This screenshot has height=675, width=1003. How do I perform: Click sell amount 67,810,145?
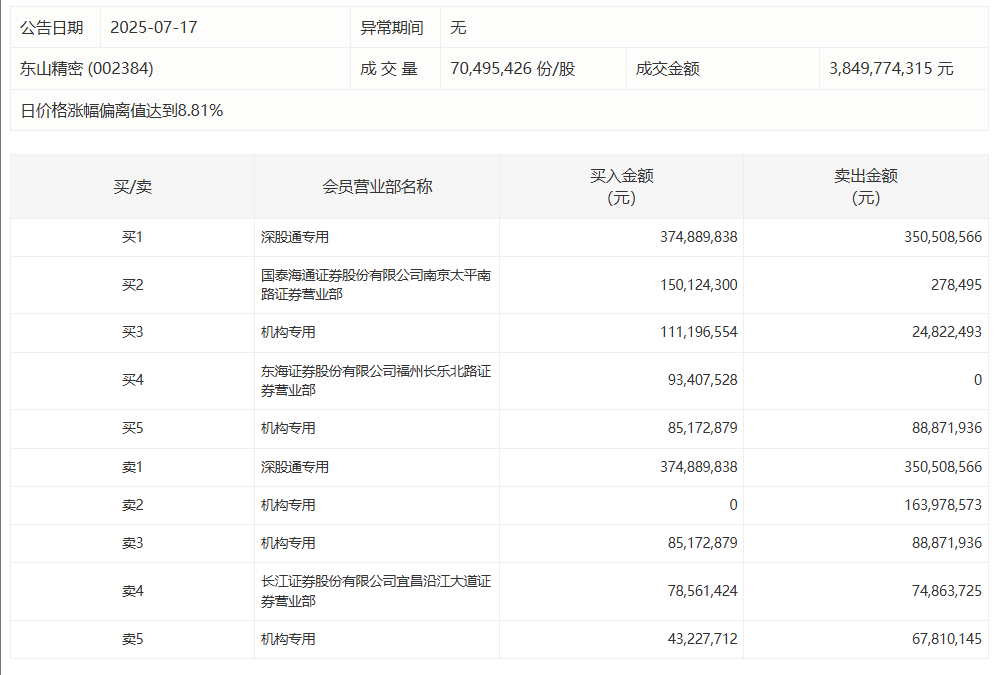(947, 639)
